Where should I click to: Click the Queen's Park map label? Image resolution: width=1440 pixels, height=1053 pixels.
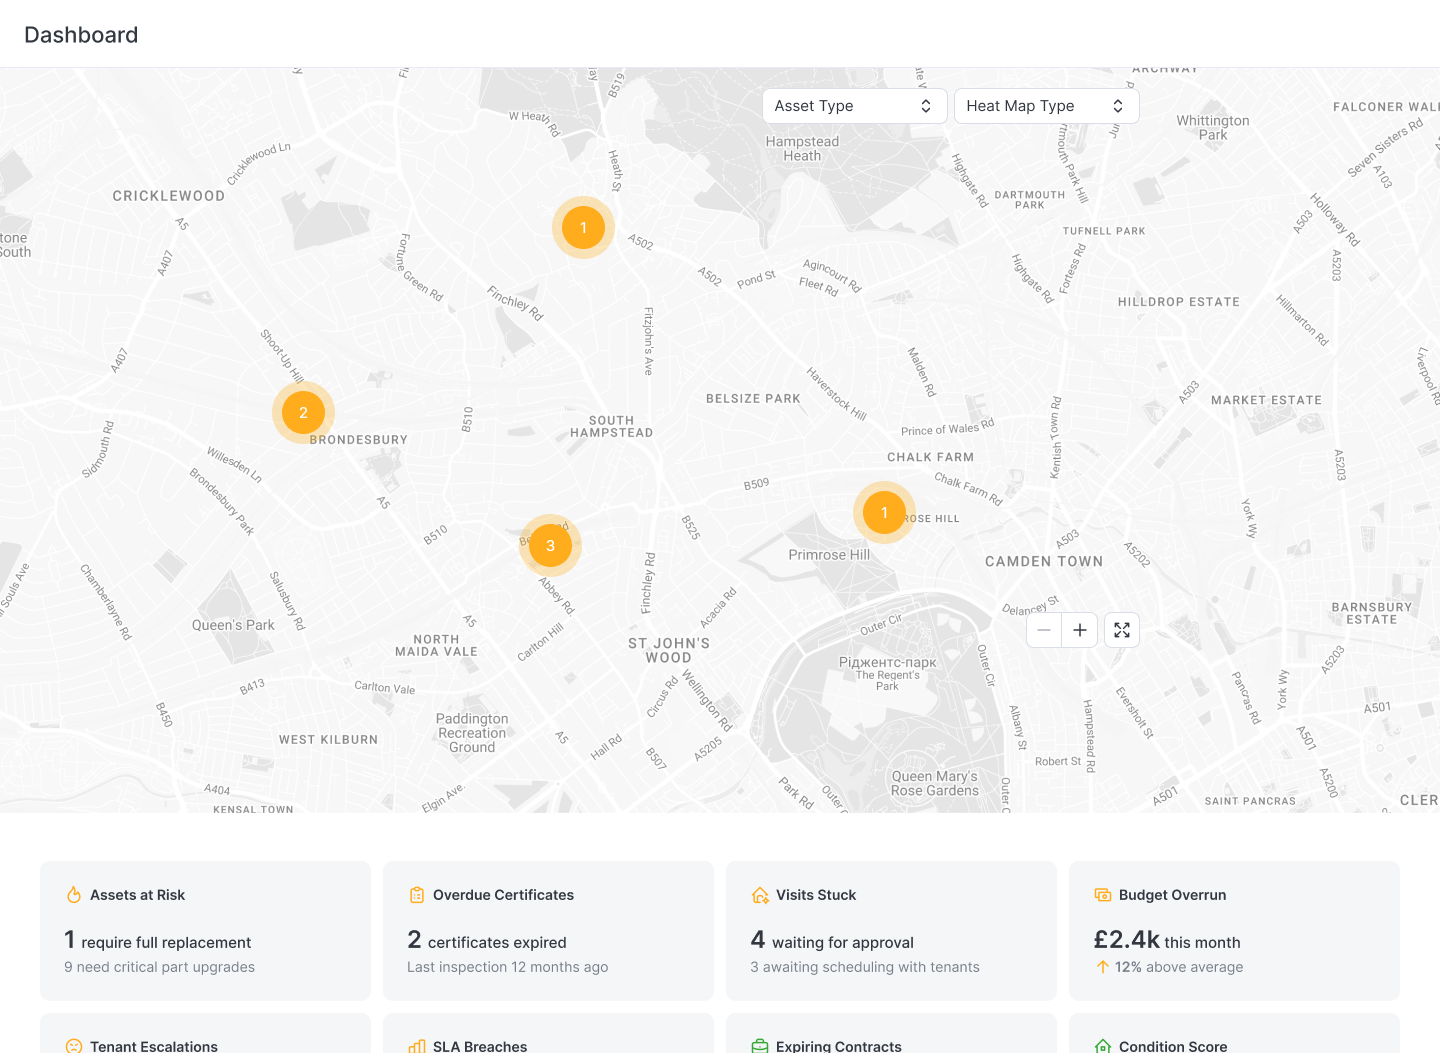(x=233, y=625)
